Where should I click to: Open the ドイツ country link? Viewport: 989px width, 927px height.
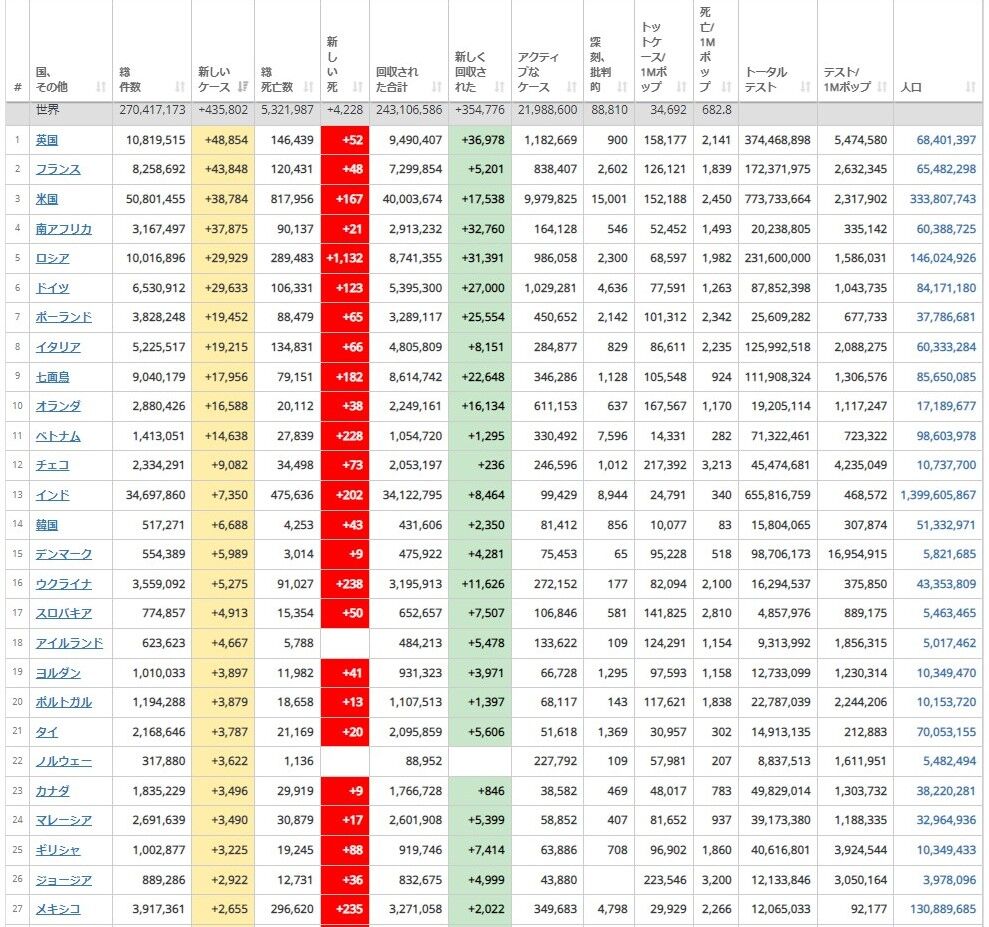pos(52,288)
